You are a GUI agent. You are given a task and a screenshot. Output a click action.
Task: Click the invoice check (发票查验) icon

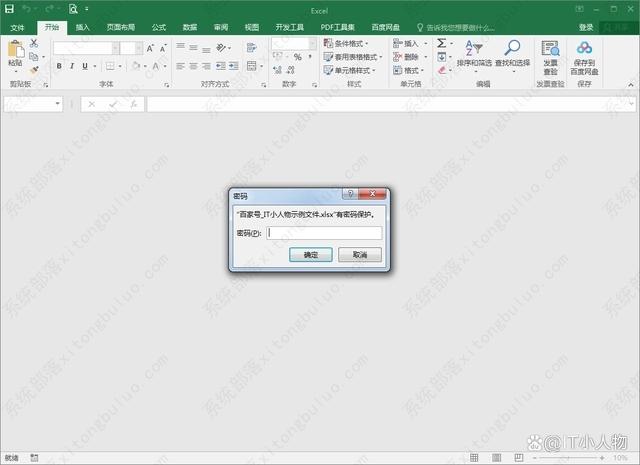coord(550,50)
